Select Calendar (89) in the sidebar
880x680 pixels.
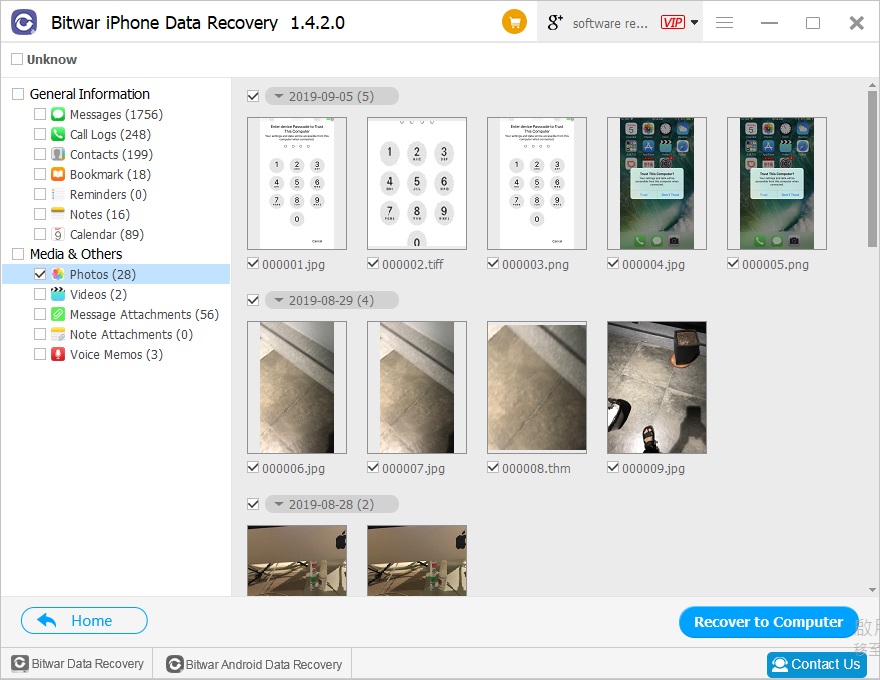tap(107, 234)
